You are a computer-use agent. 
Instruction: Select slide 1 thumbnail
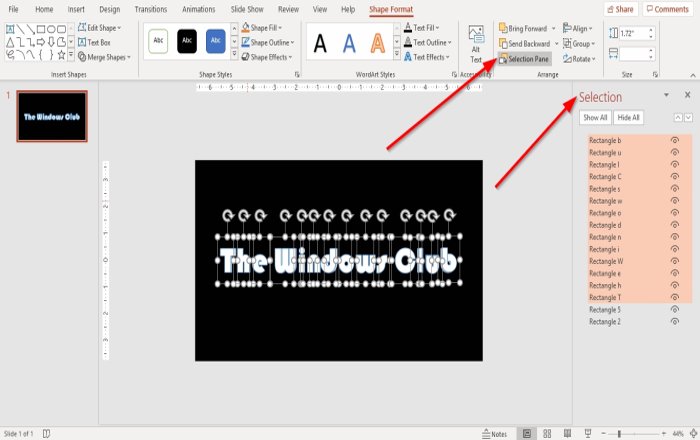pyautogui.click(x=52, y=116)
